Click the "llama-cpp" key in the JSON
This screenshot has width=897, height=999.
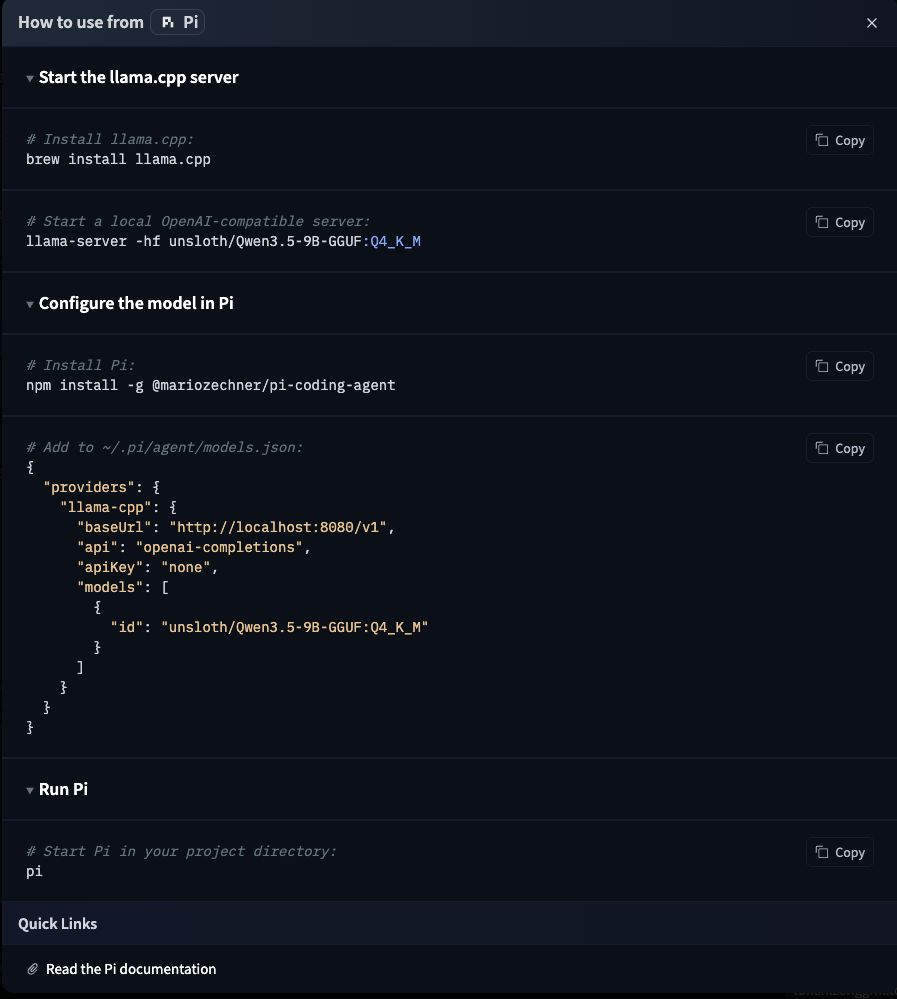106,508
